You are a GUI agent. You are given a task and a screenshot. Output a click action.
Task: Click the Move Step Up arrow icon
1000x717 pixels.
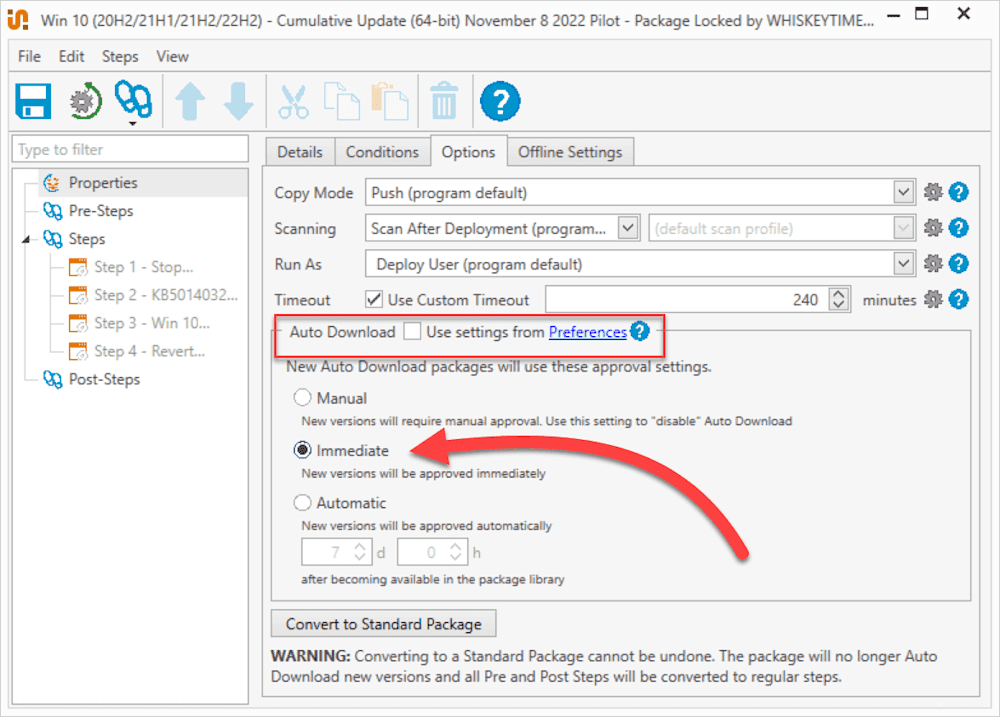click(189, 100)
